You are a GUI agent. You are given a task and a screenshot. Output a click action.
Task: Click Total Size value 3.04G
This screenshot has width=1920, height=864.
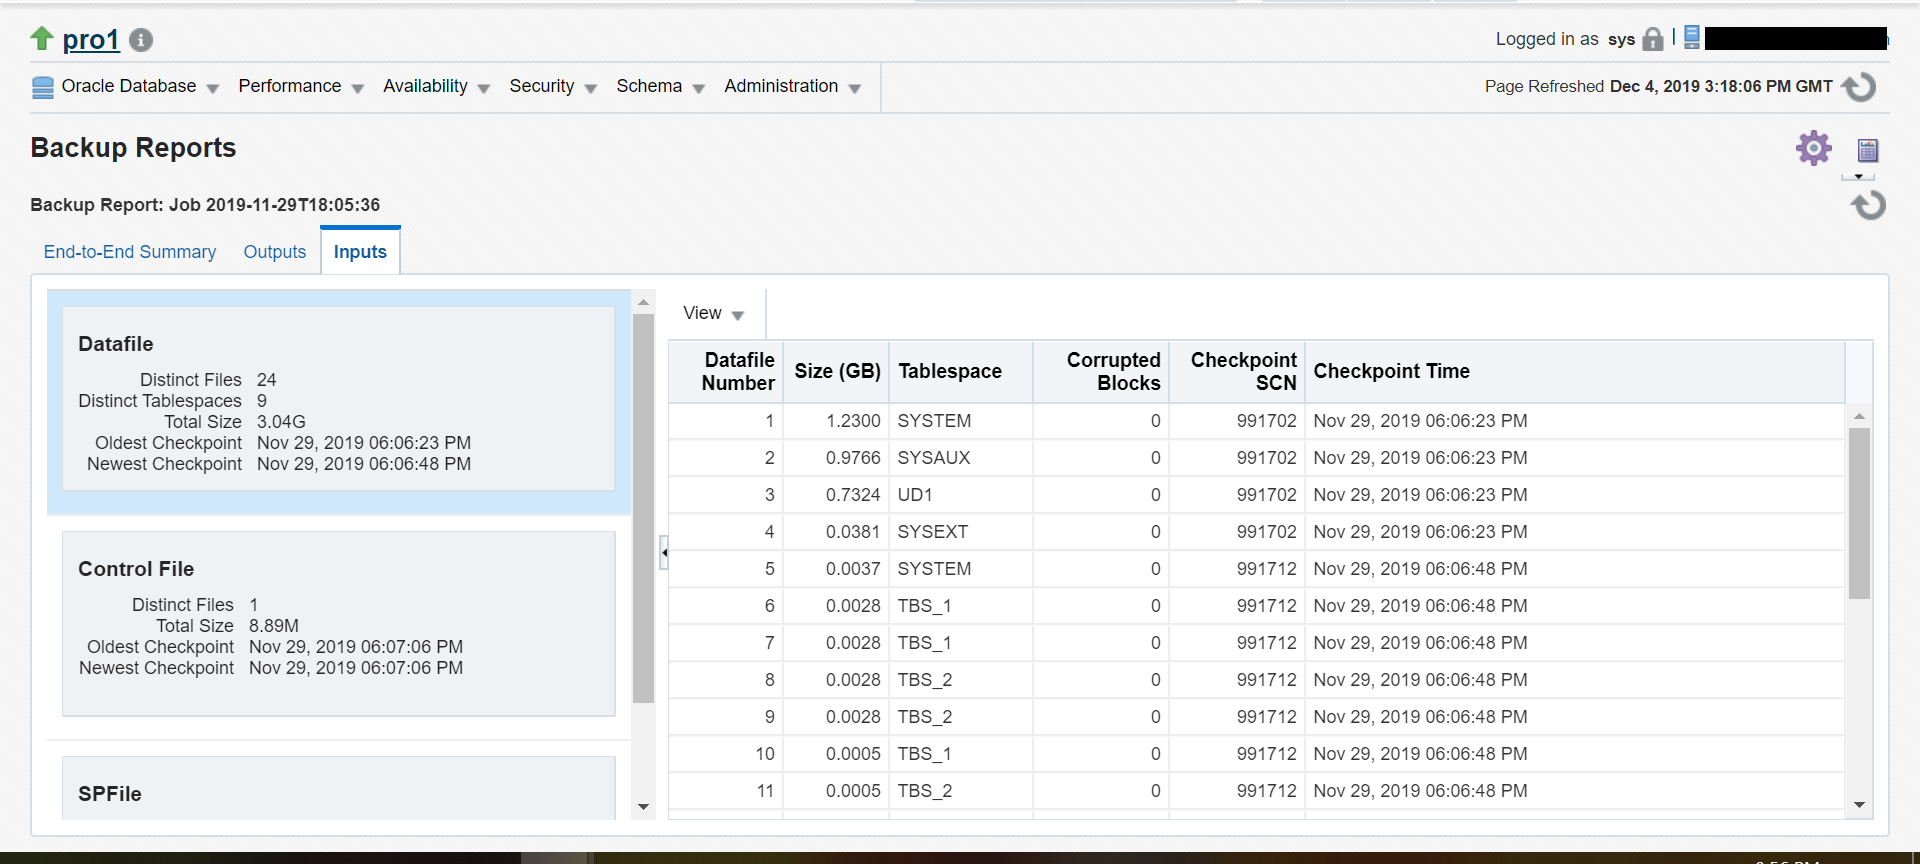click(281, 422)
